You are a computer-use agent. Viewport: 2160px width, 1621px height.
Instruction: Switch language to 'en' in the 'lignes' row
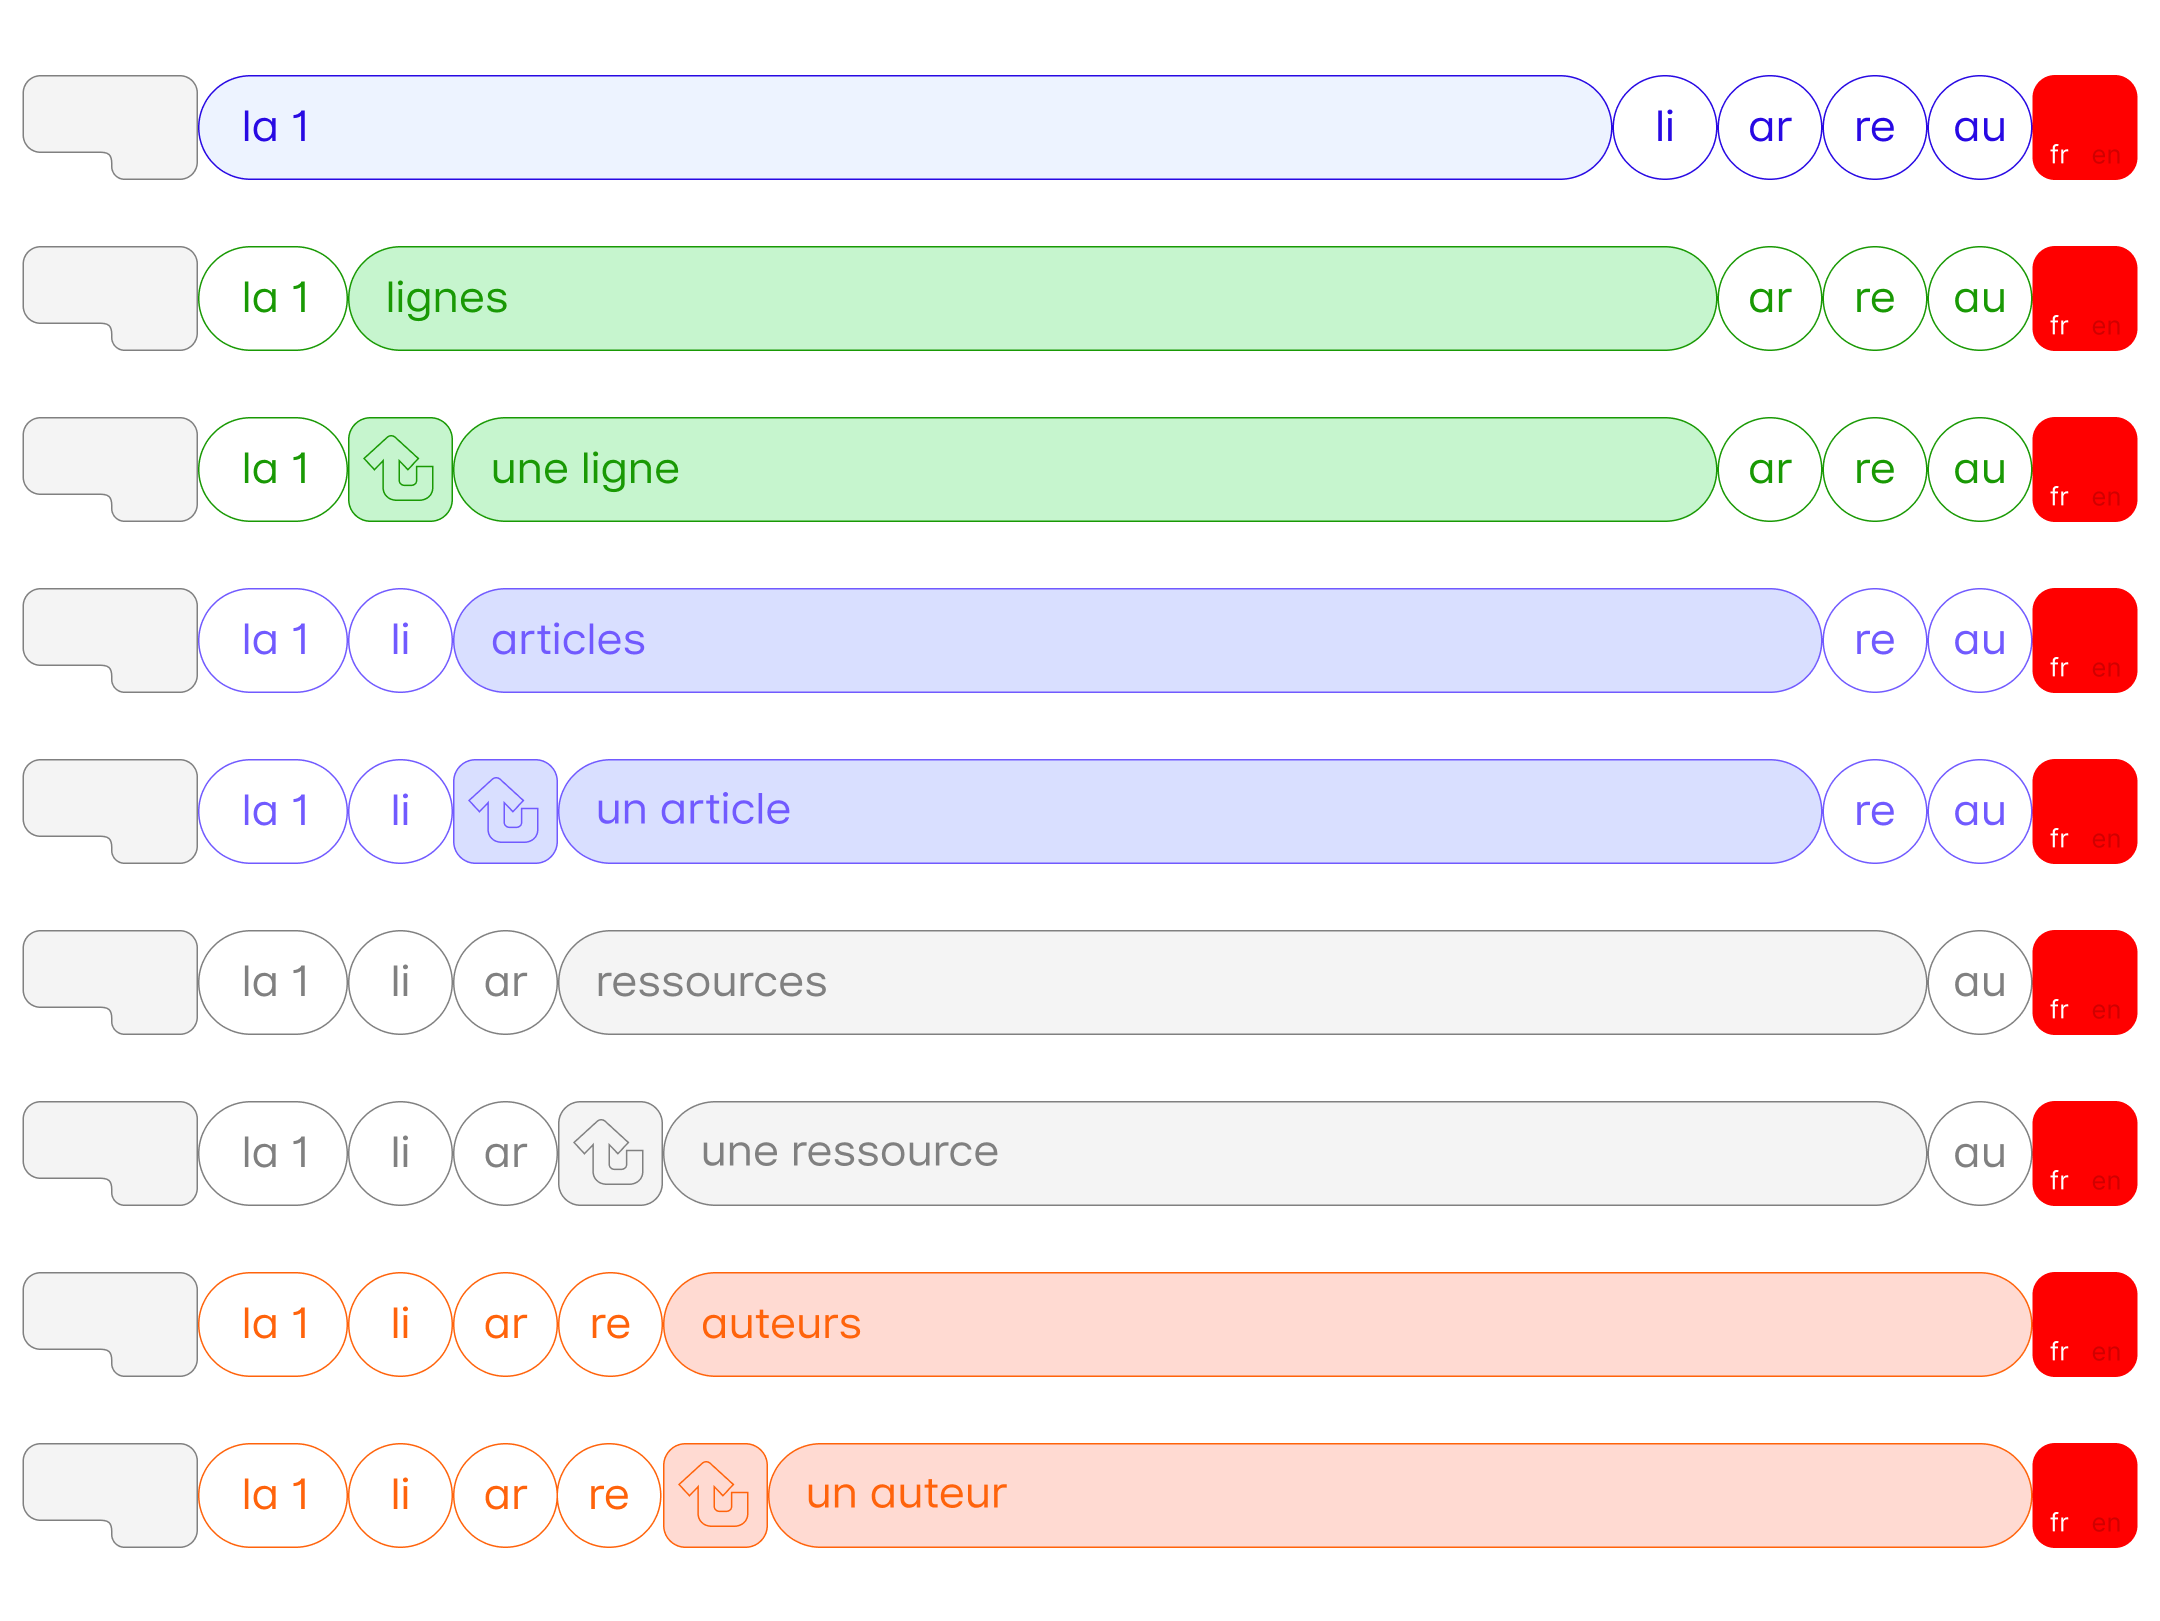click(2106, 326)
